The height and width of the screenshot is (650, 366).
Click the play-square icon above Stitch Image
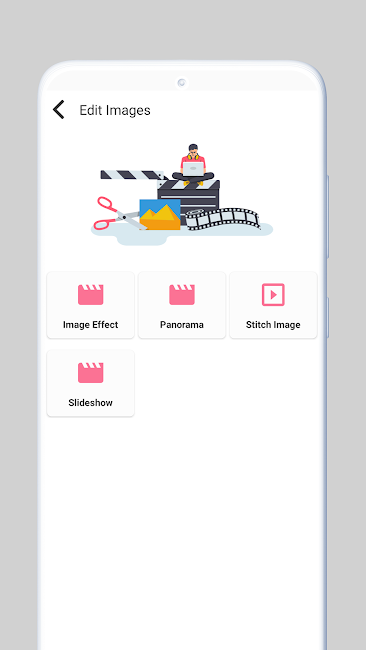click(273, 295)
